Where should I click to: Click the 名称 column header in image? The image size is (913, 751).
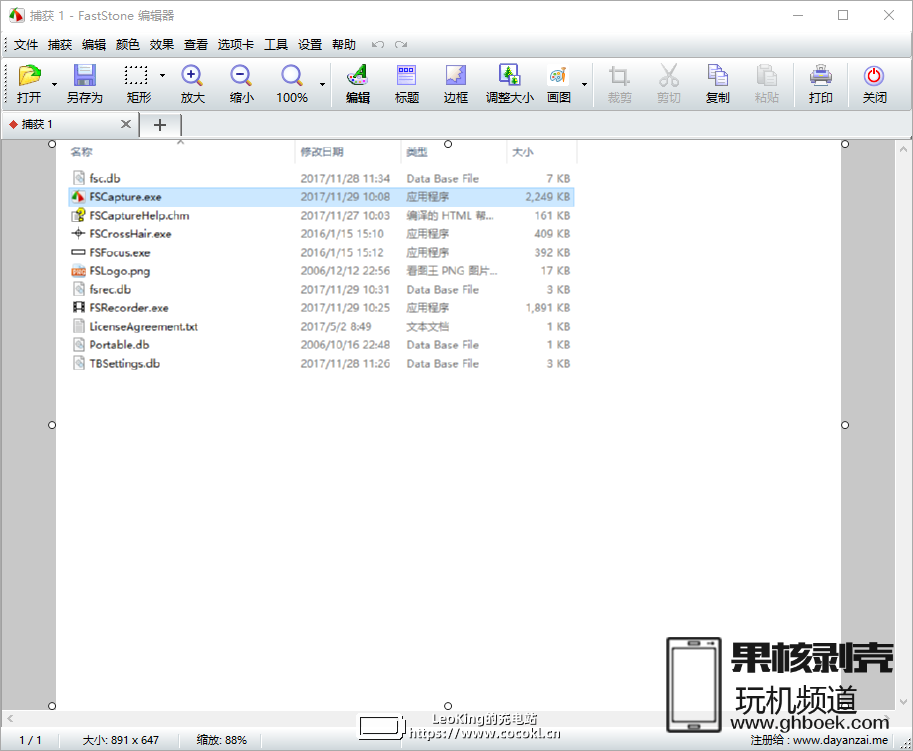tap(82, 152)
